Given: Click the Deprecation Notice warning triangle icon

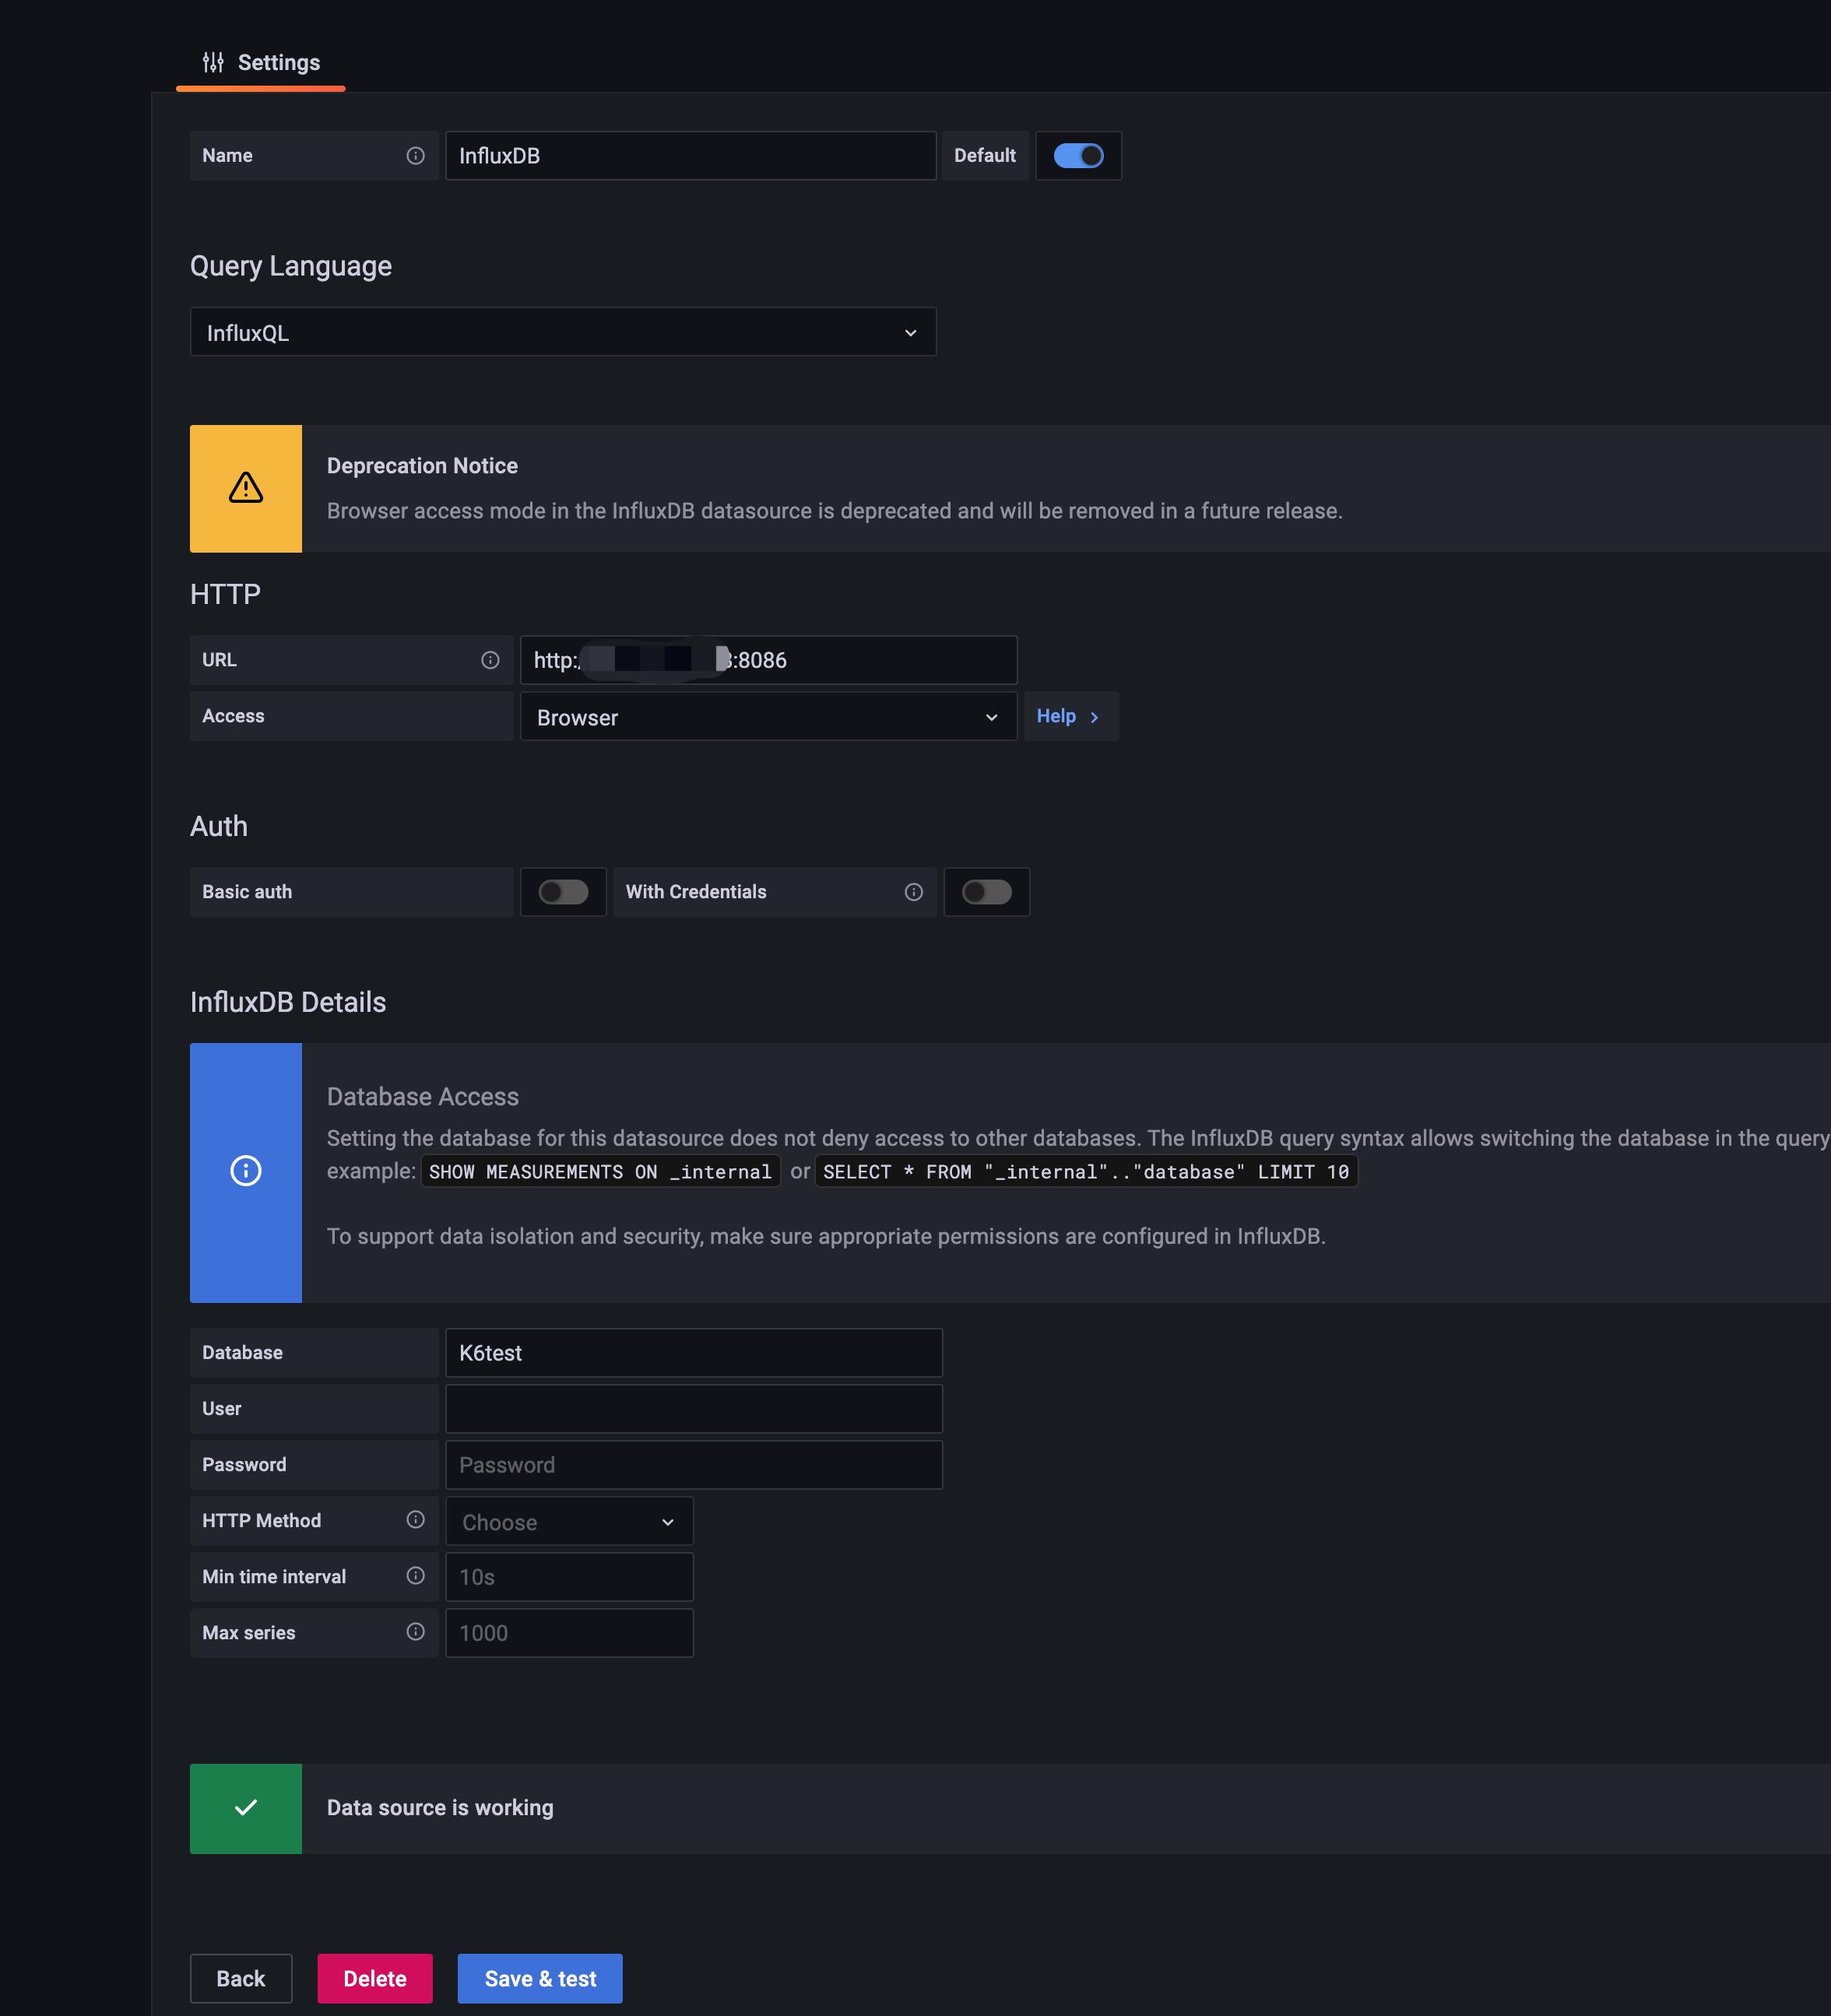Looking at the screenshot, I should (x=246, y=488).
